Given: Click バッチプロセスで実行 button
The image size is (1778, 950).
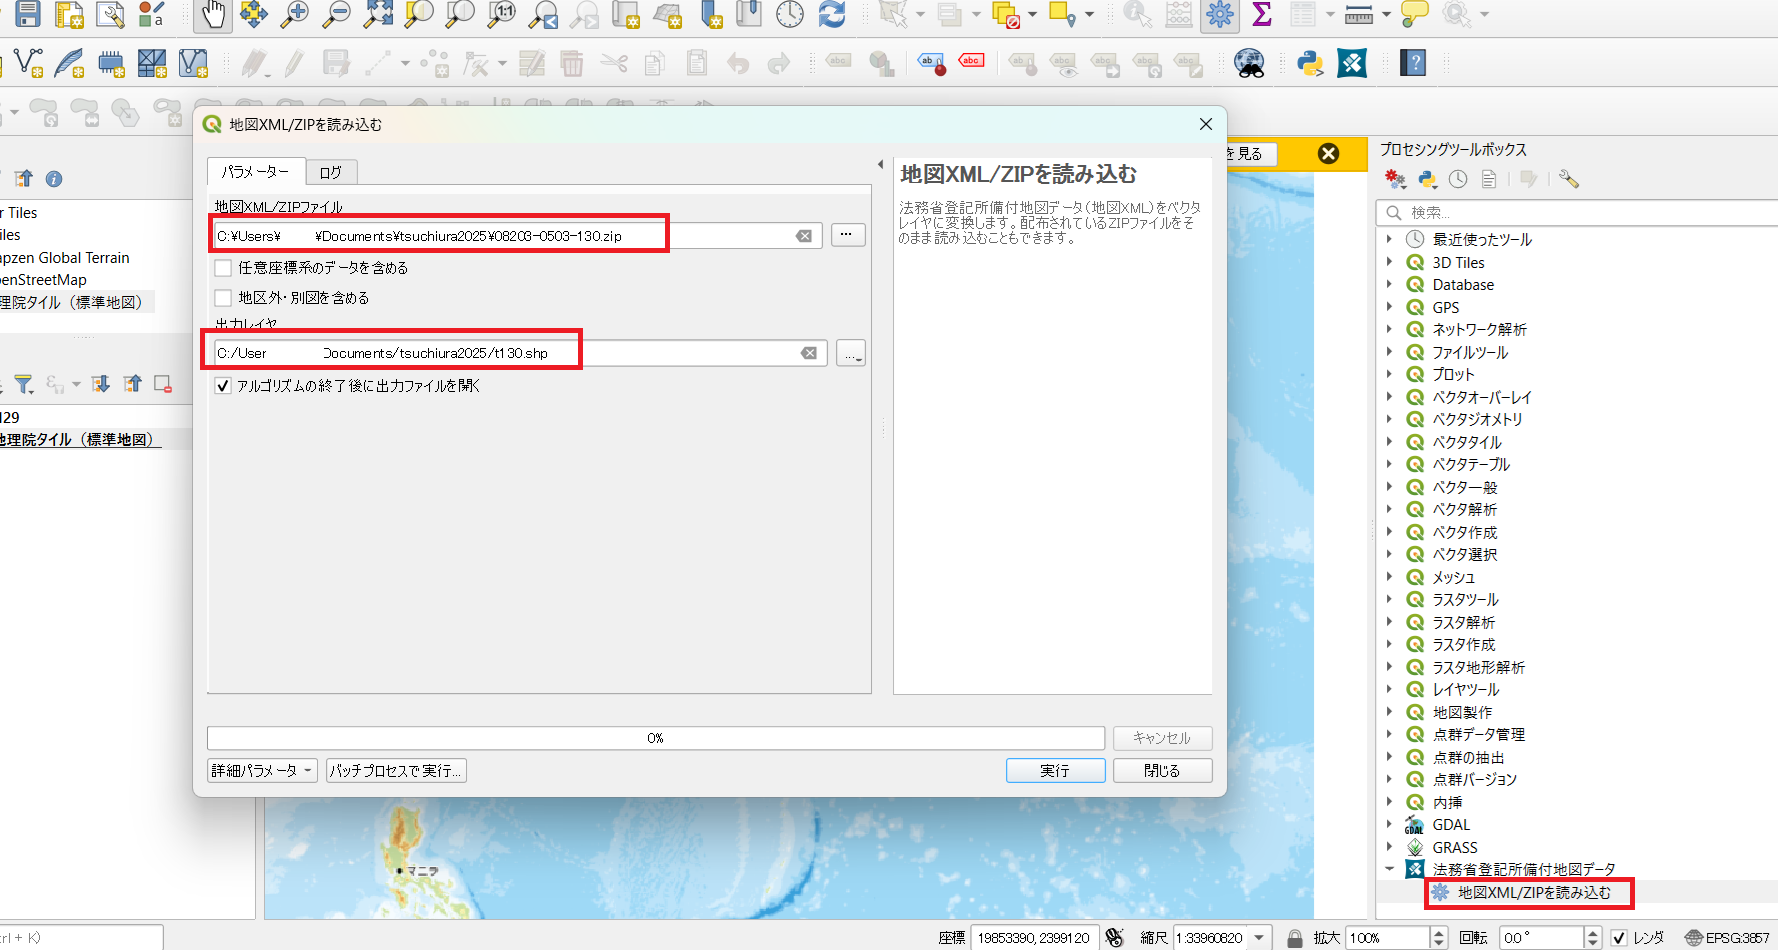Looking at the screenshot, I should pyautogui.click(x=396, y=770).
